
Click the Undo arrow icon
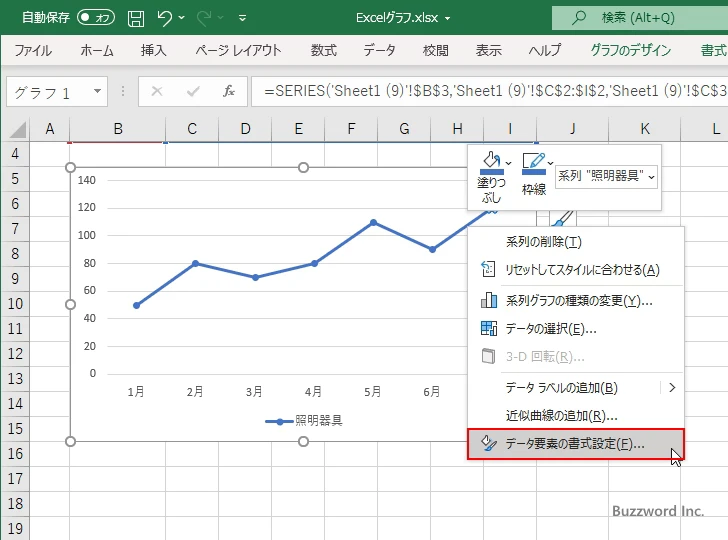click(165, 17)
